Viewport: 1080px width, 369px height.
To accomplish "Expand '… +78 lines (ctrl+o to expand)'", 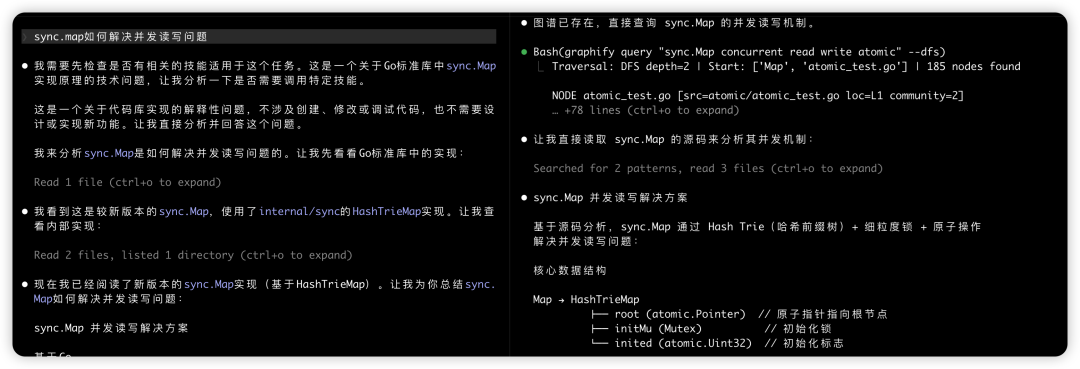I will click(646, 110).
